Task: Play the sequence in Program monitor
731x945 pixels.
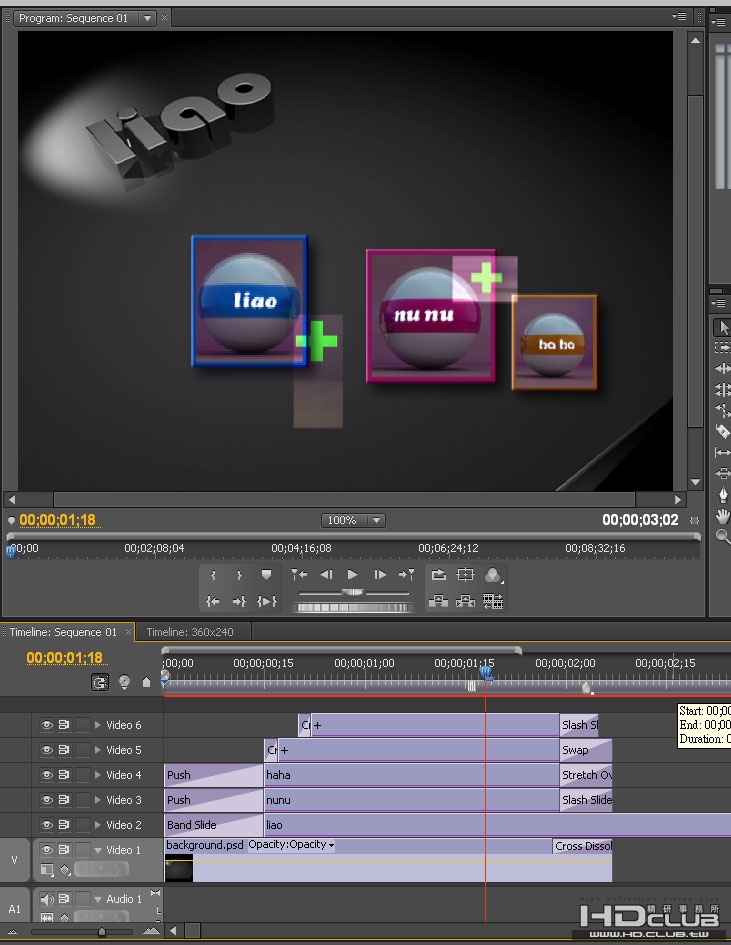Action: (x=353, y=575)
